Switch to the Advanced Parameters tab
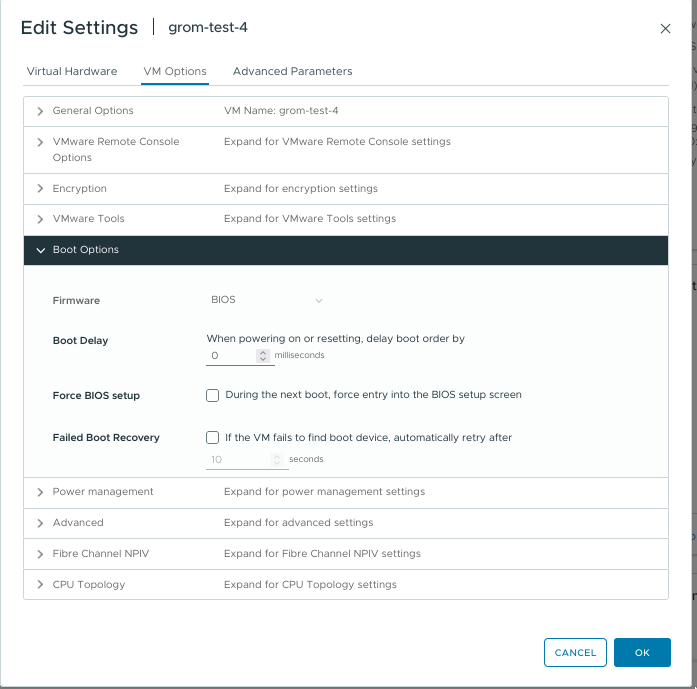This screenshot has height=689, width=697. pos(292,71)
